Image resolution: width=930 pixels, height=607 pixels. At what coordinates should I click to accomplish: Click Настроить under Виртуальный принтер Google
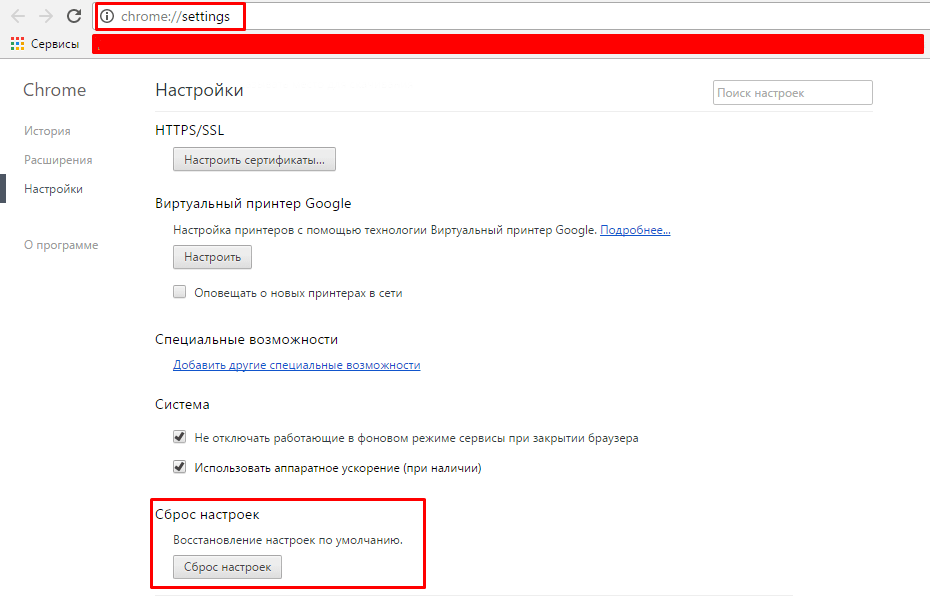tap(212, 257)
